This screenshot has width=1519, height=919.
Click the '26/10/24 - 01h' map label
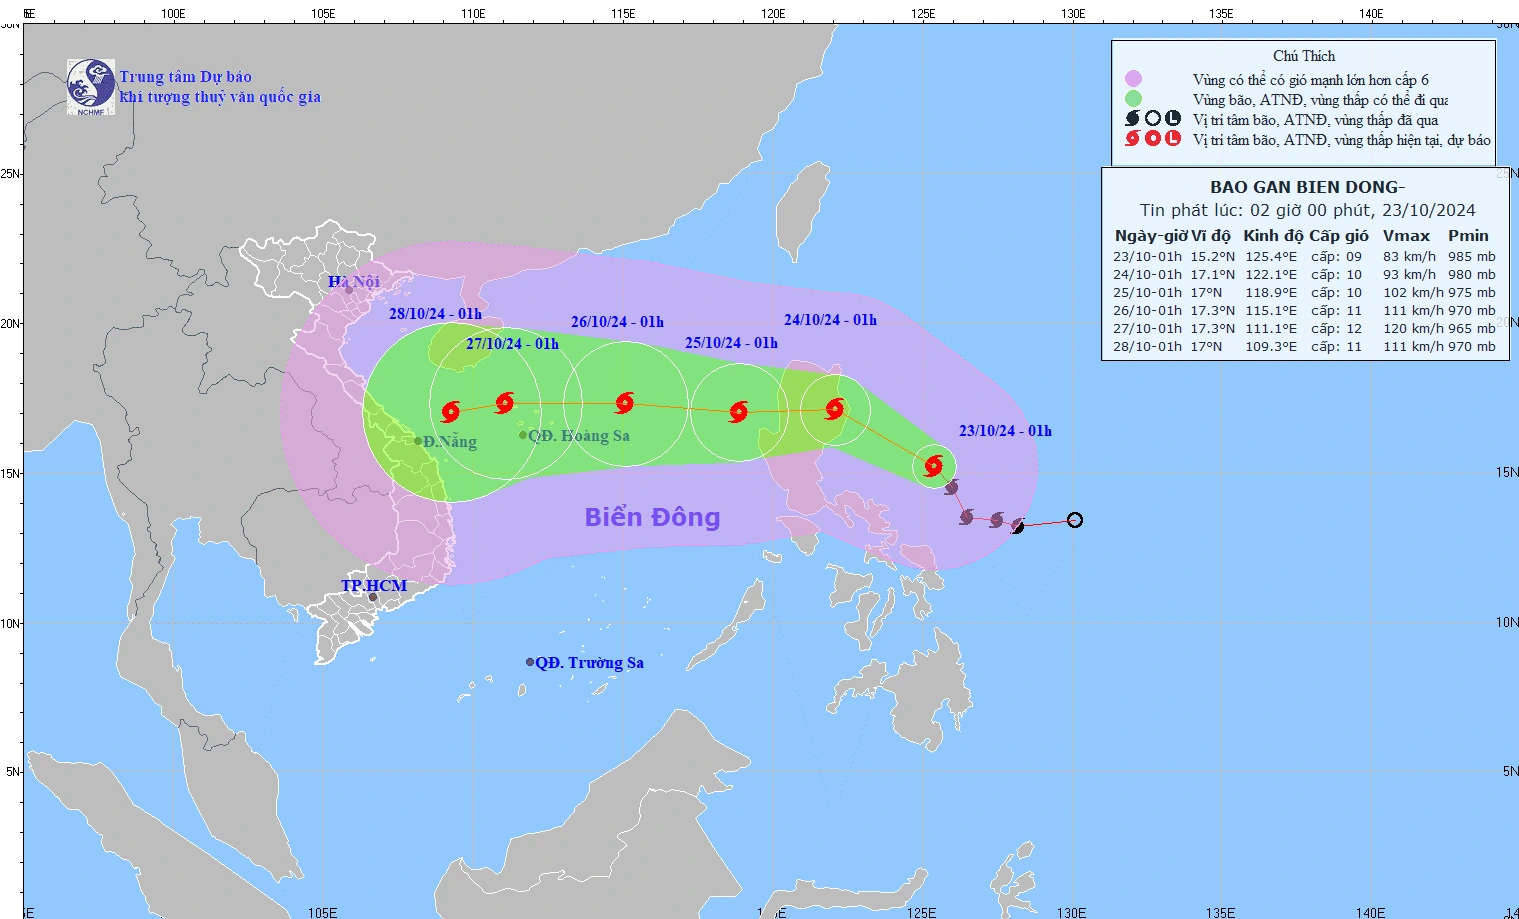[617, 322]
